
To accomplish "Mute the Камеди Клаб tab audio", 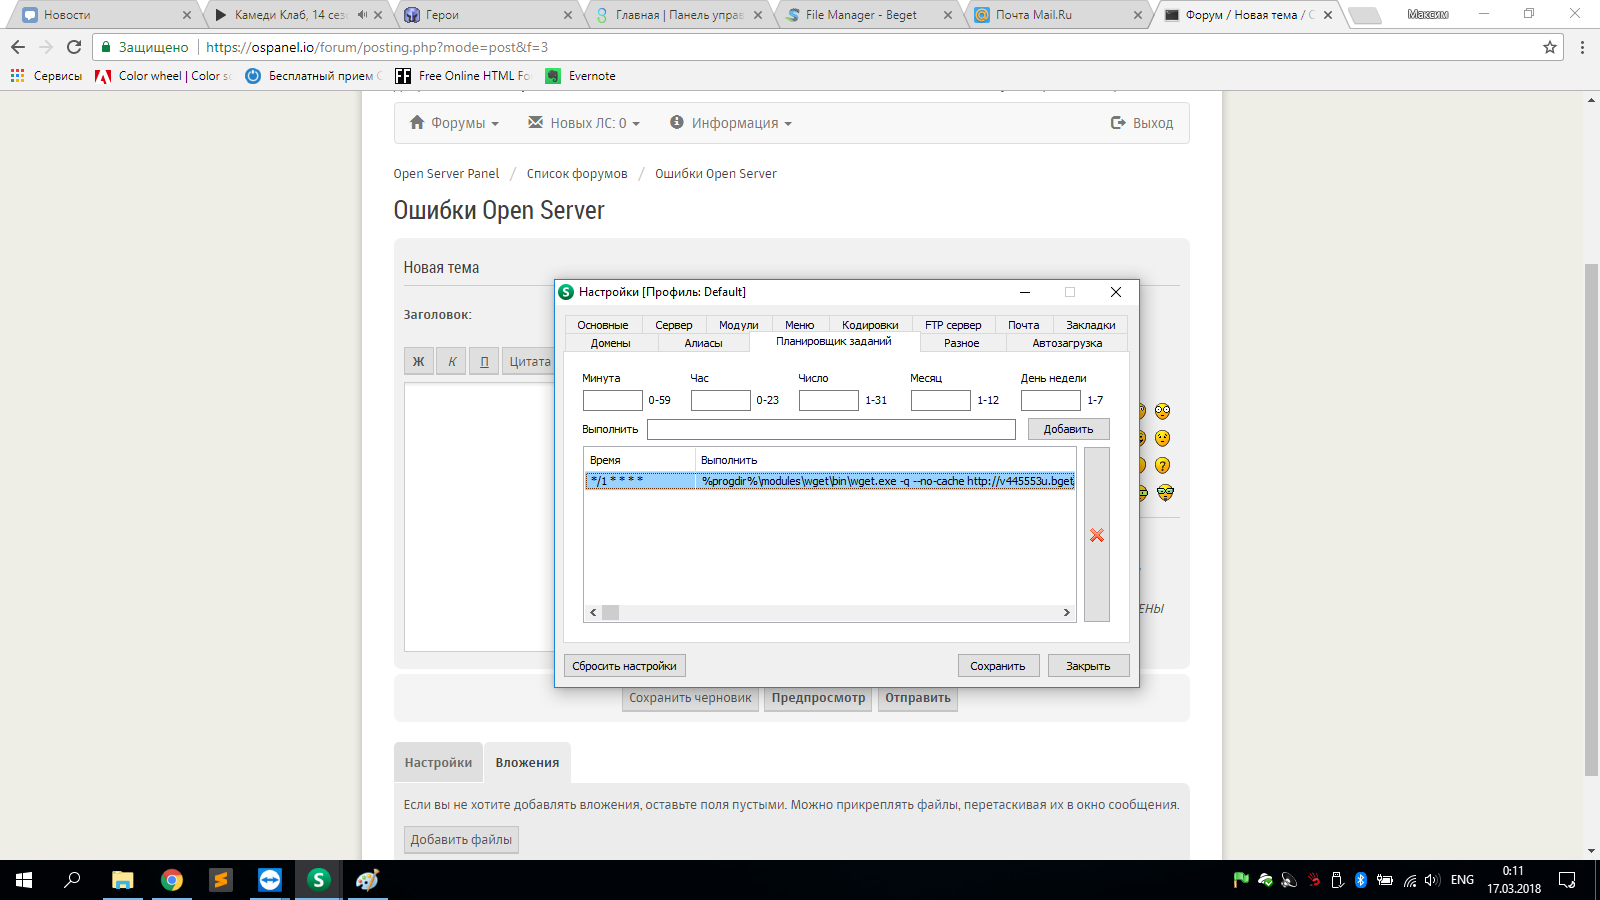I will [x=361, y=15].
